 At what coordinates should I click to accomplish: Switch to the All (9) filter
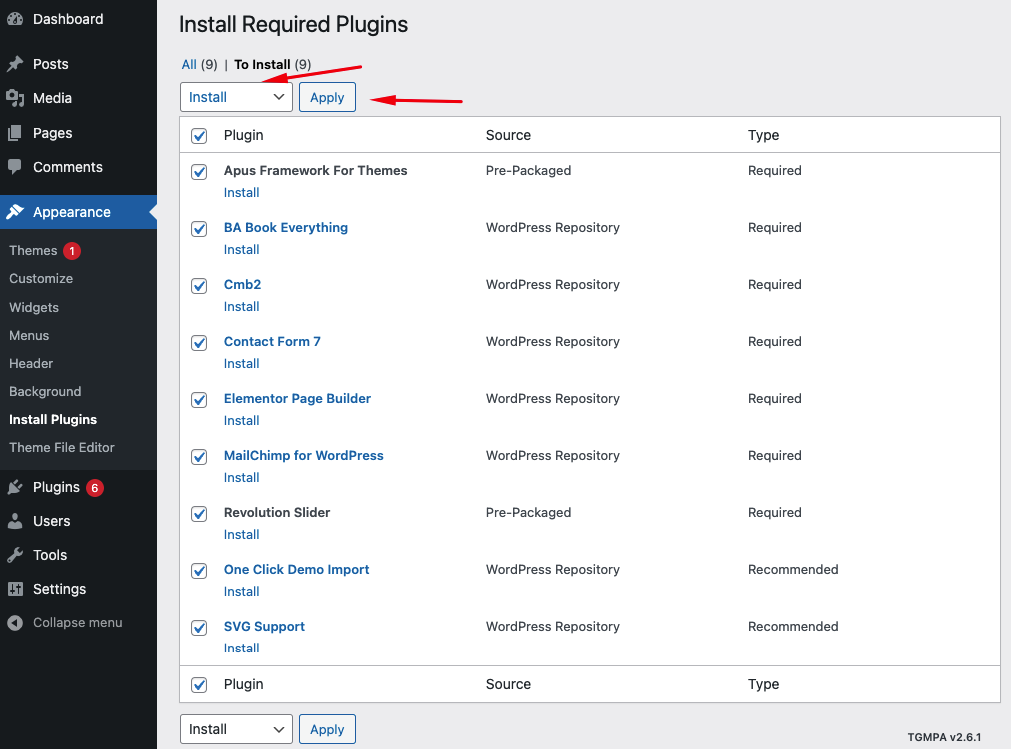189,64
